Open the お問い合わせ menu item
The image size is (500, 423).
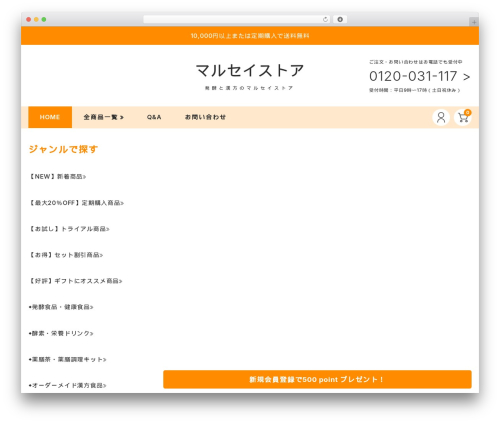click(x=205, y=117)
